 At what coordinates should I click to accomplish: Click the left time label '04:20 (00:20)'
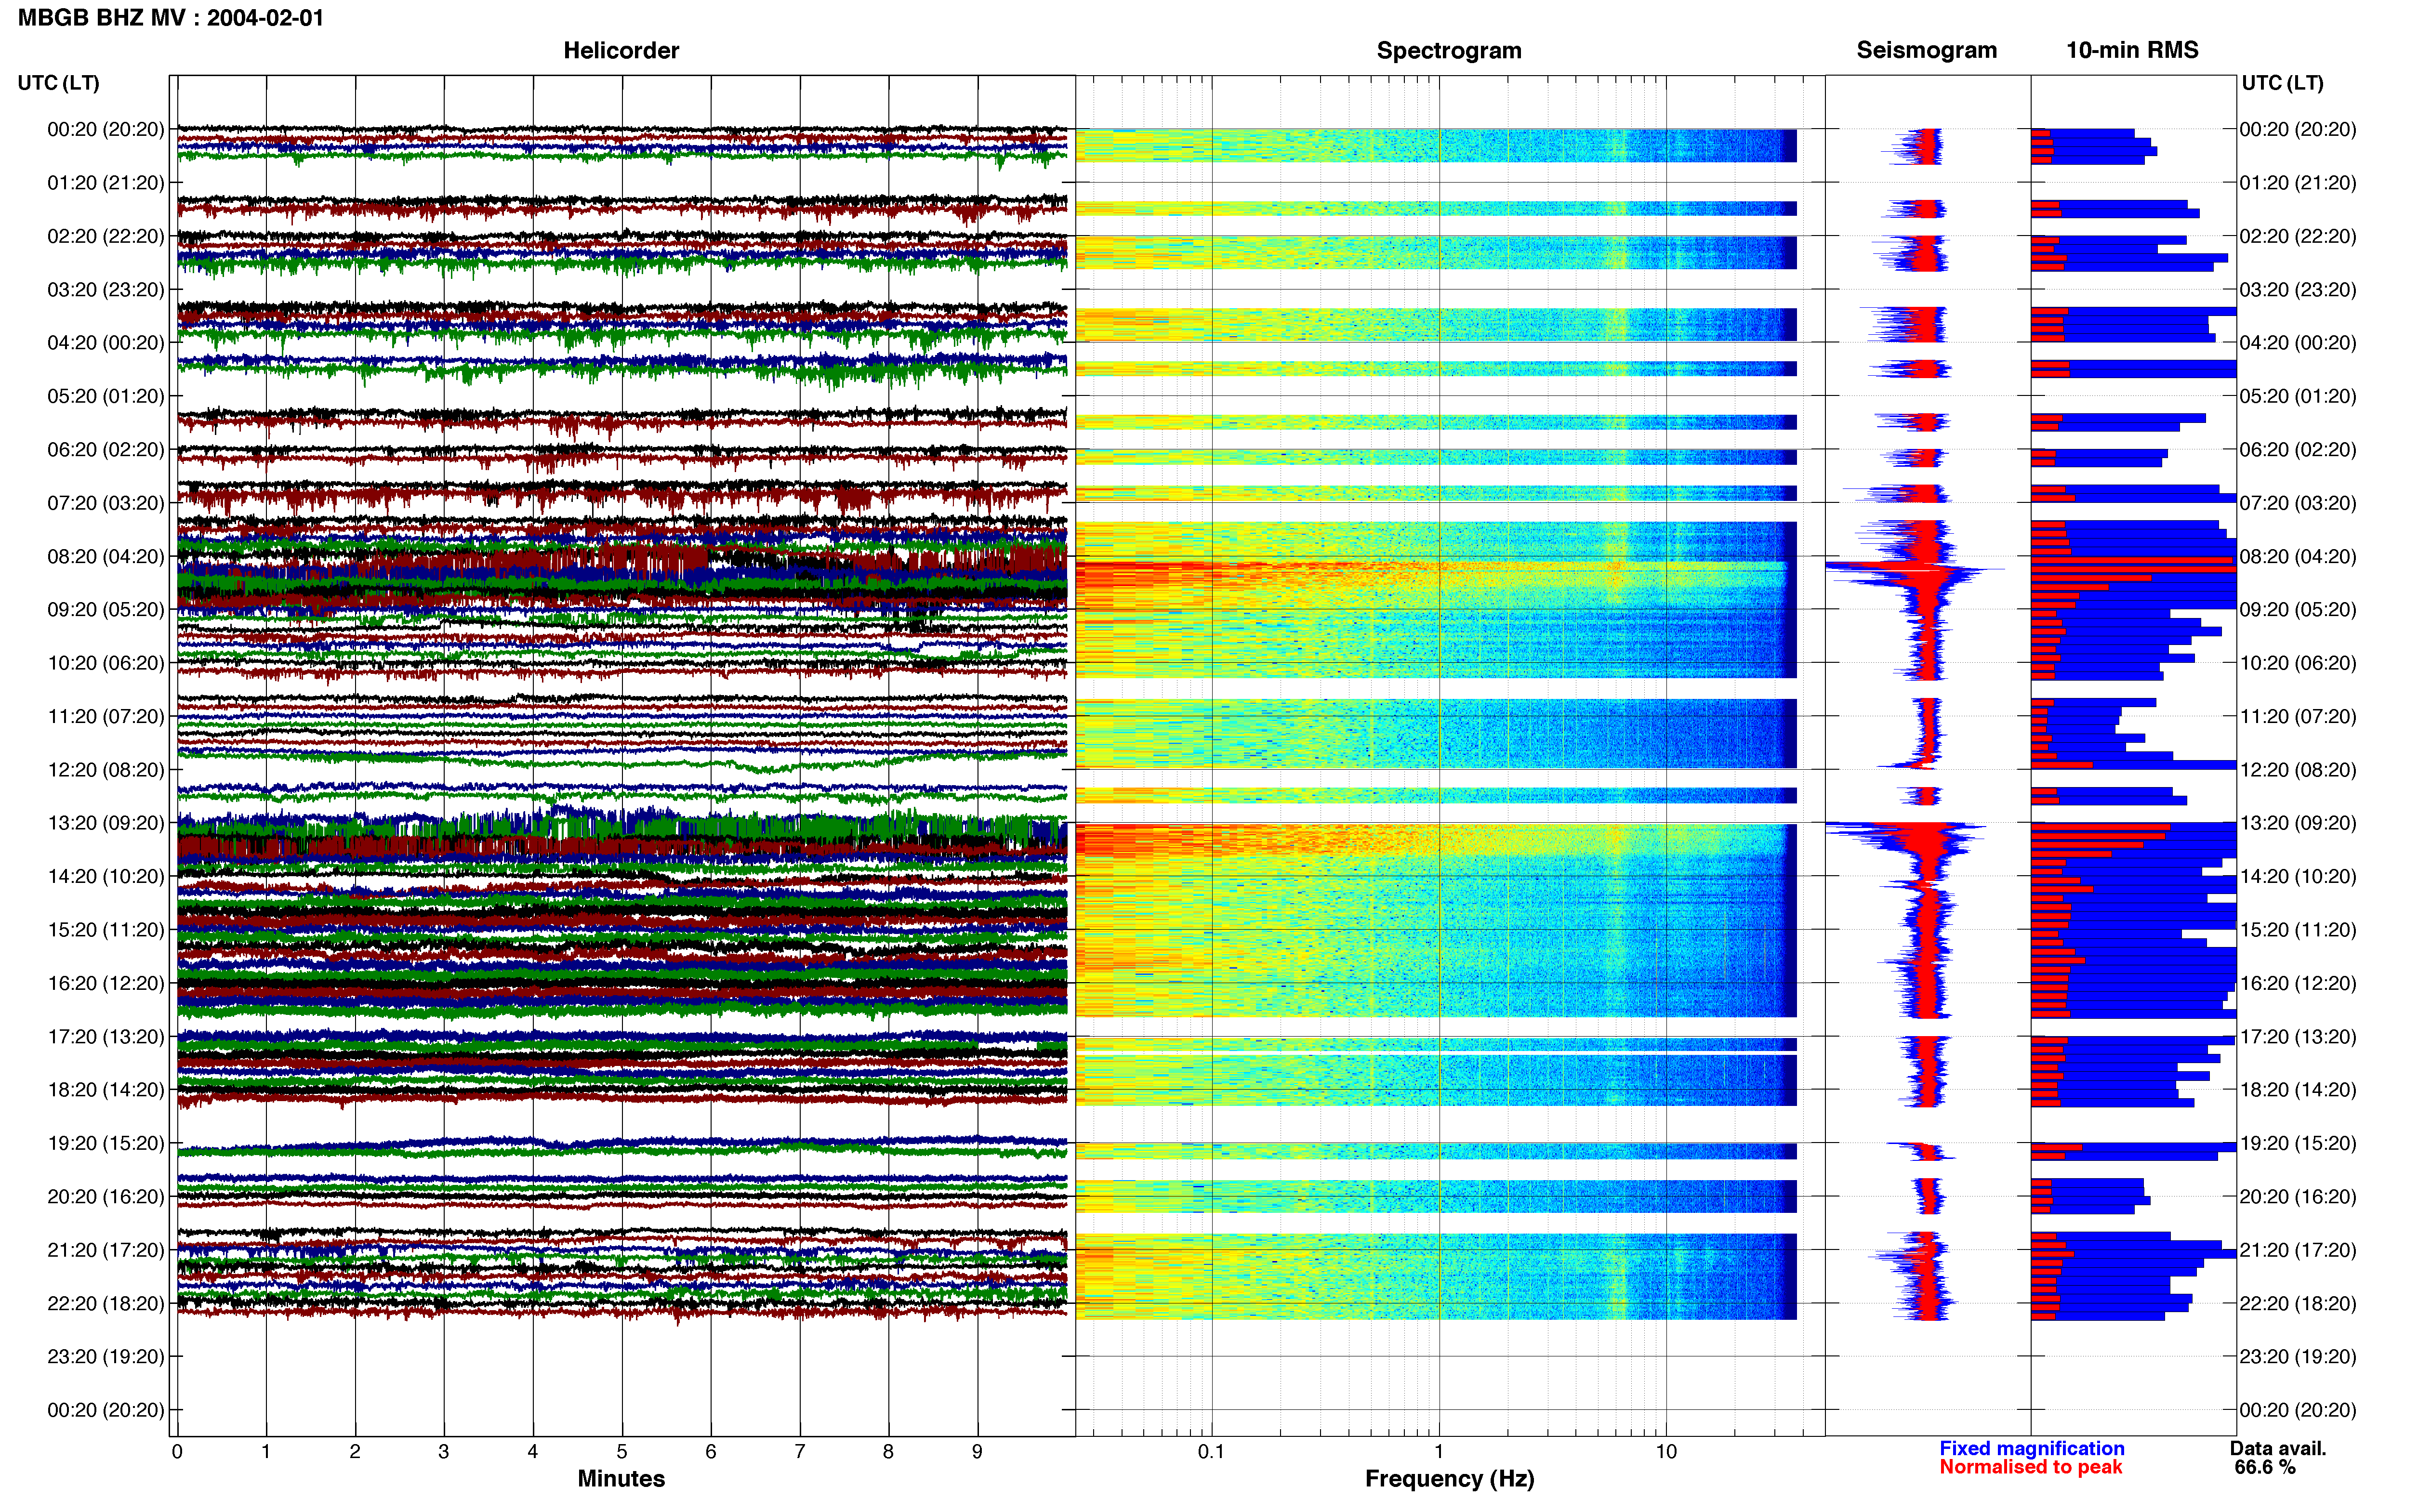point(106,343)
